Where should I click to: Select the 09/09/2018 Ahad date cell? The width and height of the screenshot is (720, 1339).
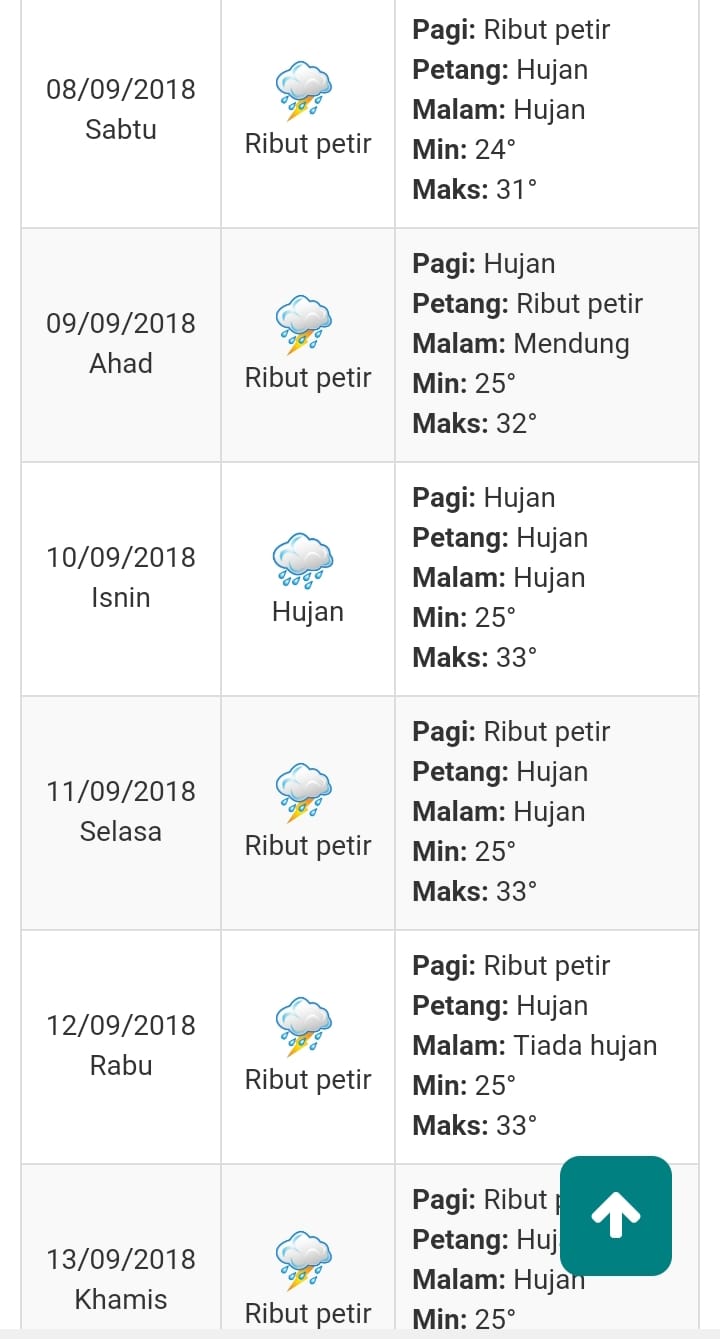121,344
